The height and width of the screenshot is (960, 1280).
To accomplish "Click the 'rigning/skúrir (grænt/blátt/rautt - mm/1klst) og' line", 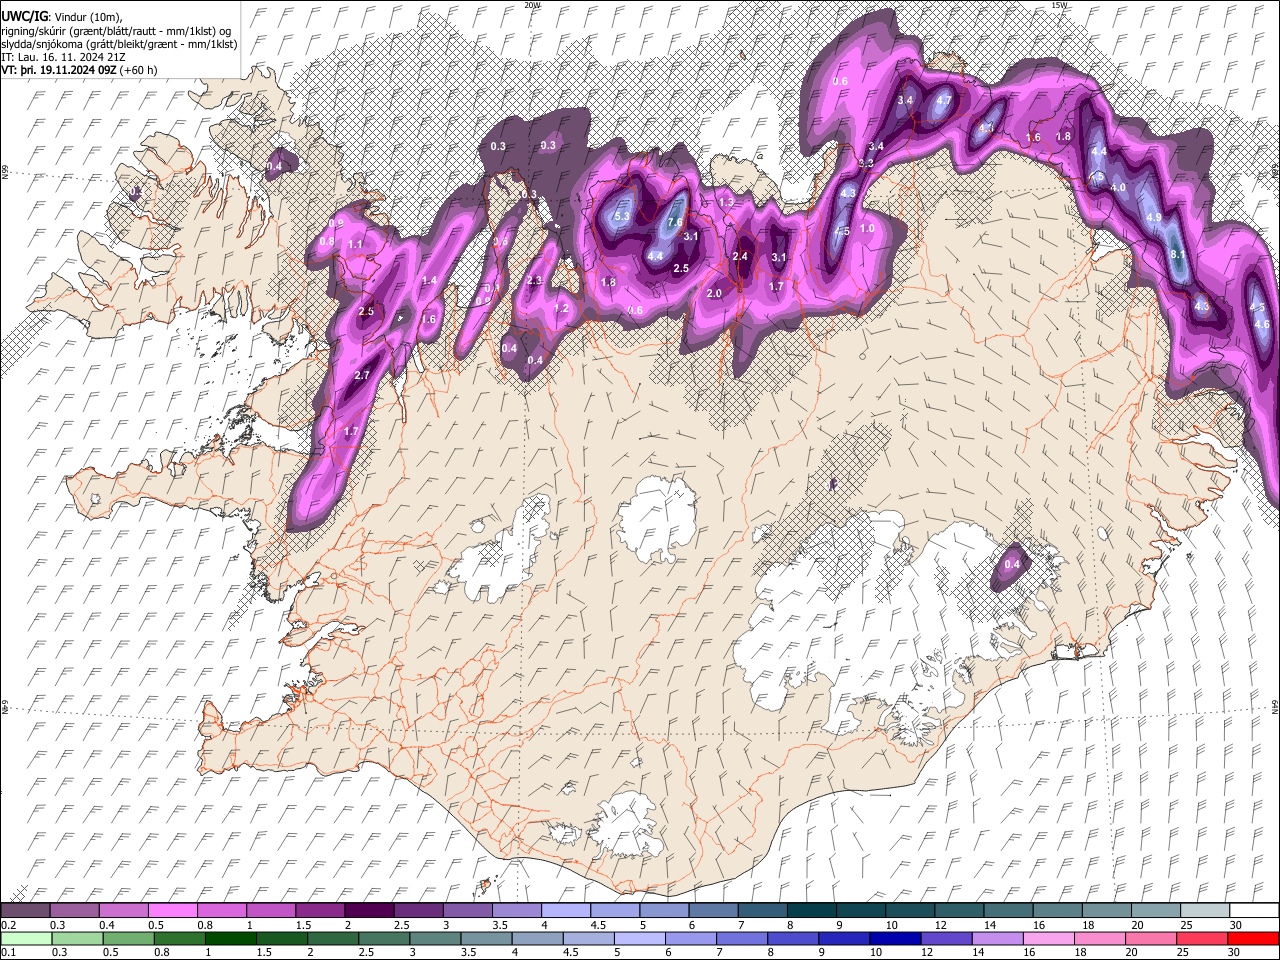I will [x=116, y=29].
